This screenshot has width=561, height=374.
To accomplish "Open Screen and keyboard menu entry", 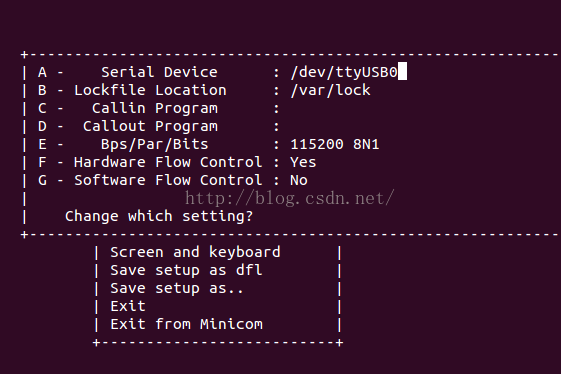I will (195, 252).
